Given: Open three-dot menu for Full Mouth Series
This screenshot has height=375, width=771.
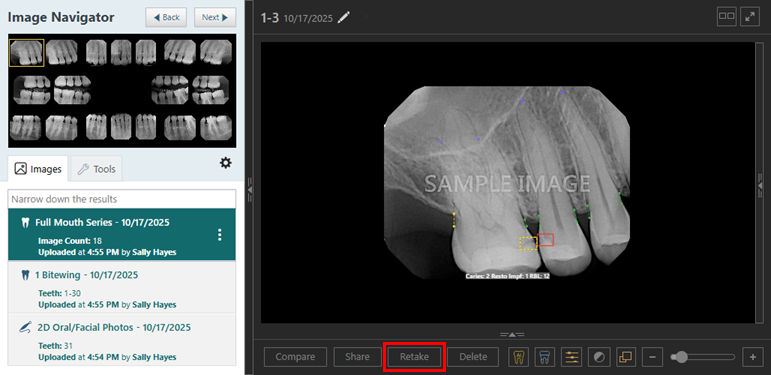Looking at the screenshot, I should tap(220, 235).
